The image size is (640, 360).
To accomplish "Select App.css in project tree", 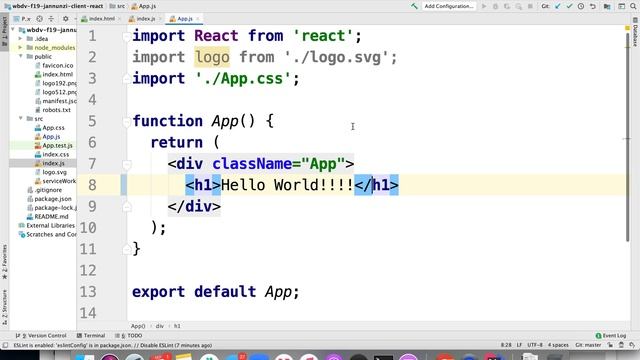I will (50, 128).
